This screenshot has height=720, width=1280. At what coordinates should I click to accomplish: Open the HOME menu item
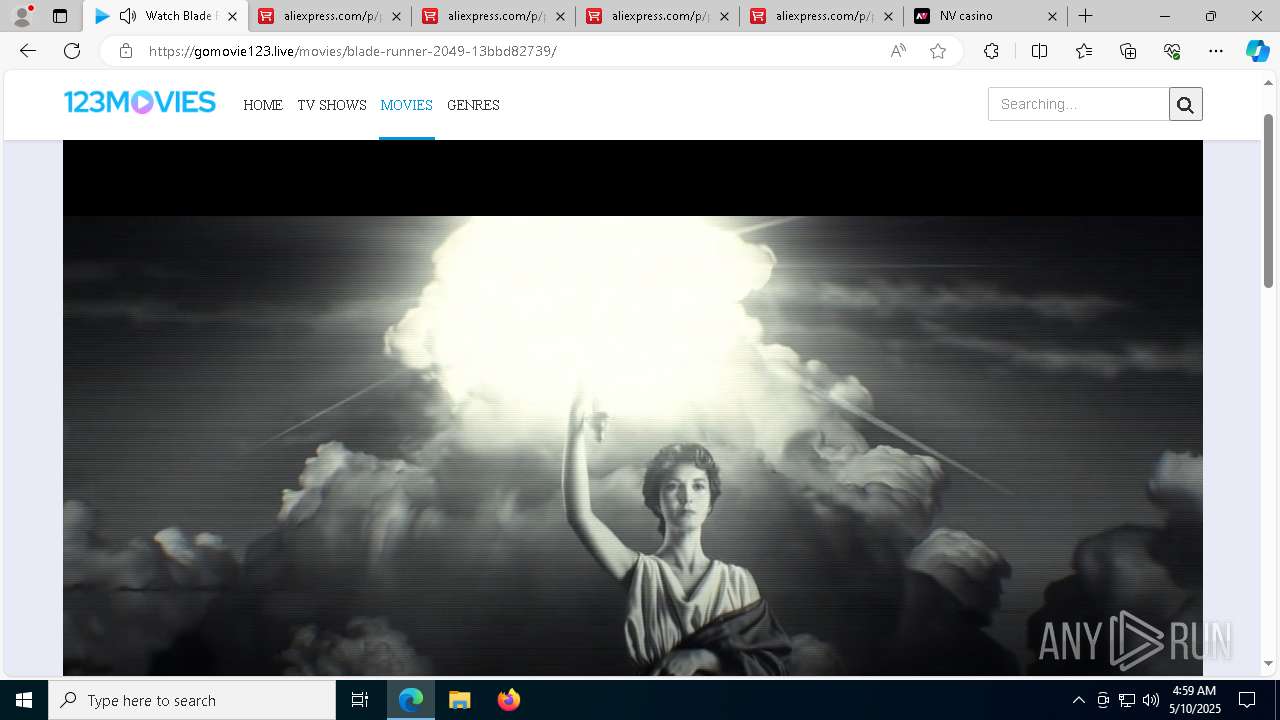point(263,105)
